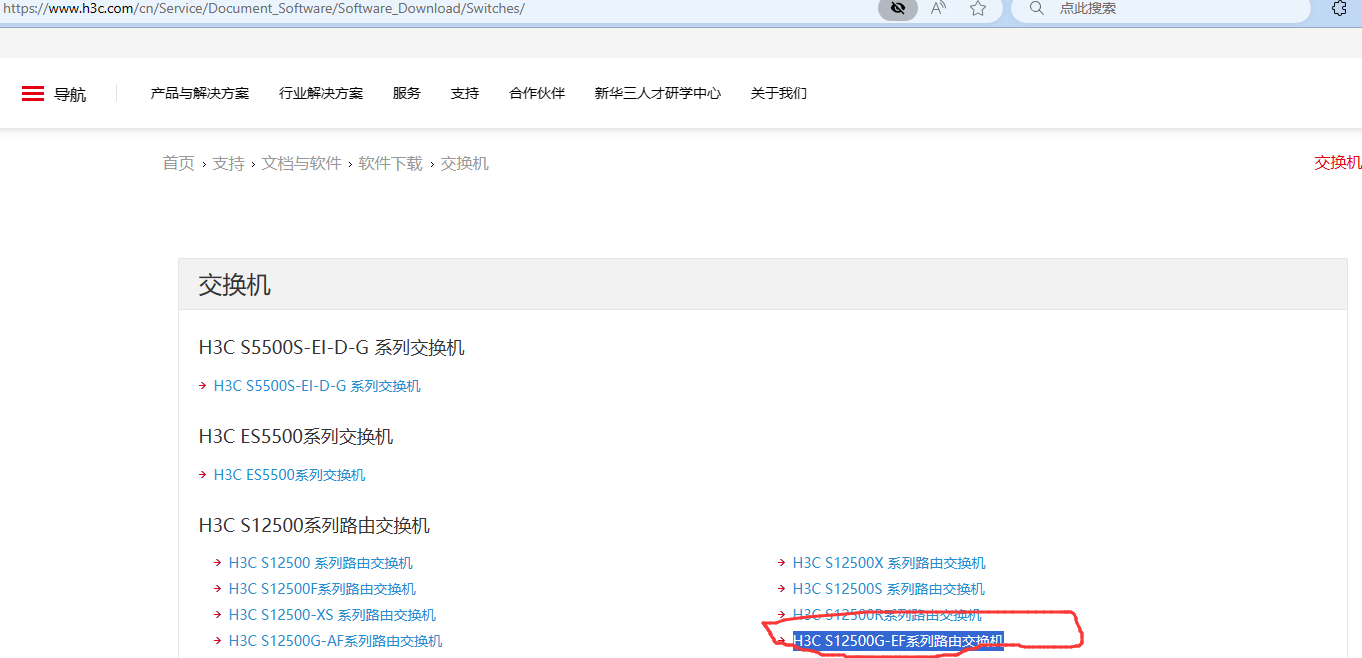Viewport: 1362px width, 658px height.
Task: Open H3C S12500F系列路由交换机 link
Action: (322, 589)
